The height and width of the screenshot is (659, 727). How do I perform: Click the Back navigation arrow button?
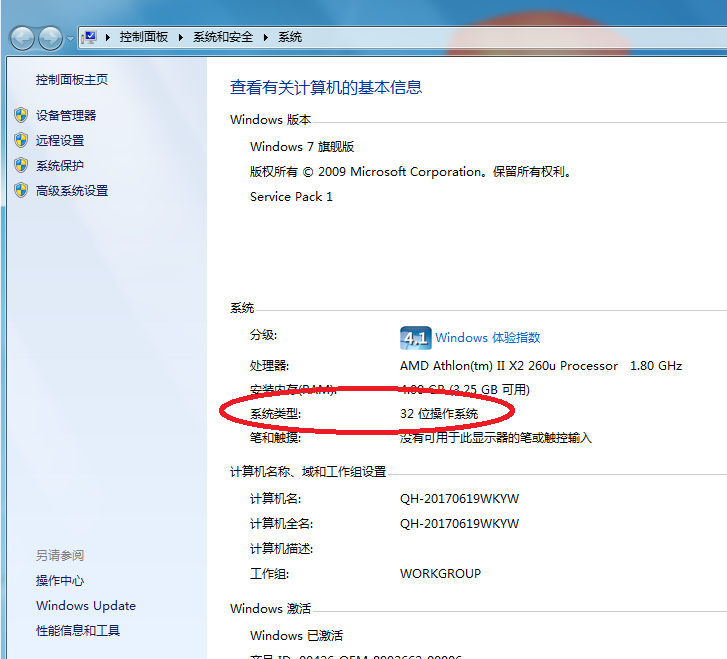pos(22,38)
